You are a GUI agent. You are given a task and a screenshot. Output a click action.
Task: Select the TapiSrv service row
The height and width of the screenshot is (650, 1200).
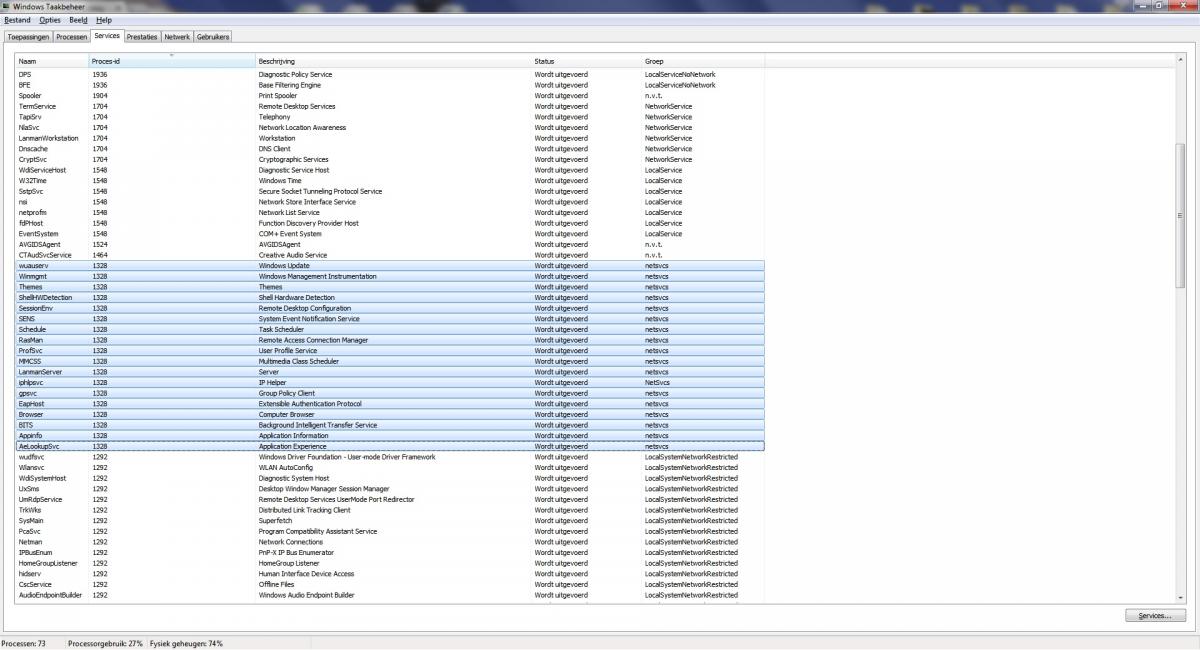[391, 117]
